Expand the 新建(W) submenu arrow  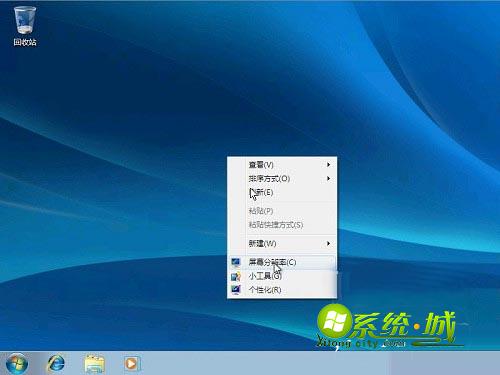click(x=328, y=244)
